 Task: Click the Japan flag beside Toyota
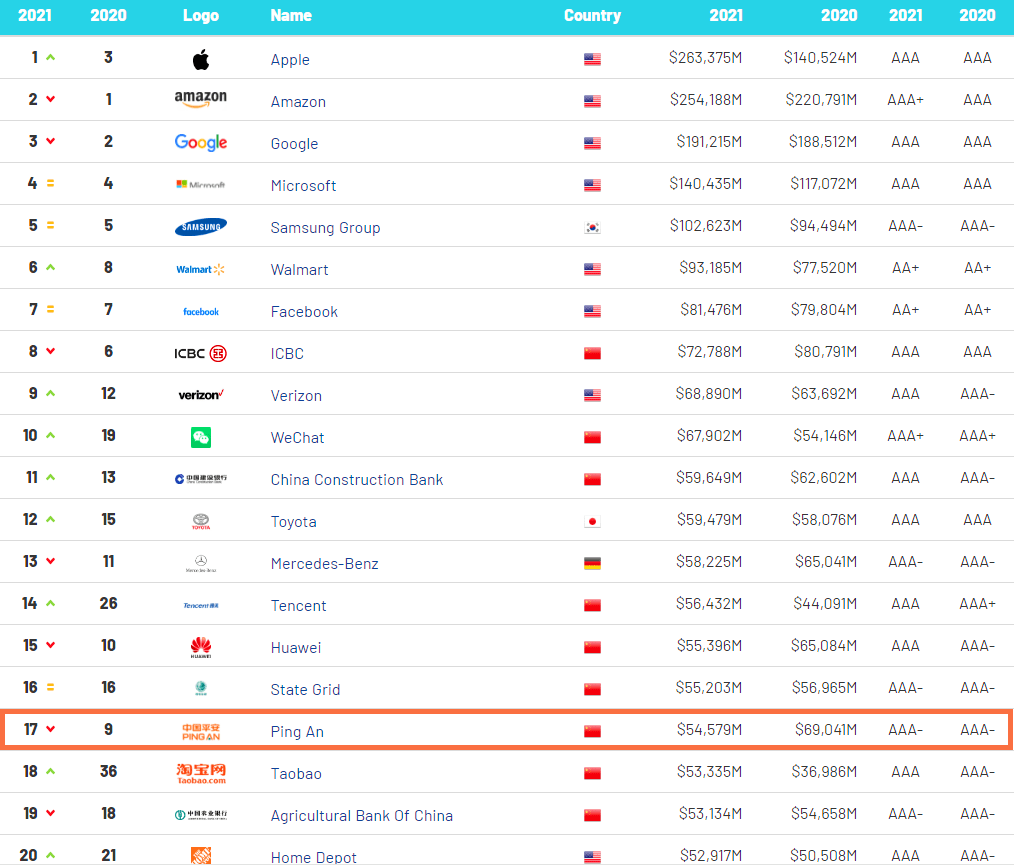coord(592,520)
